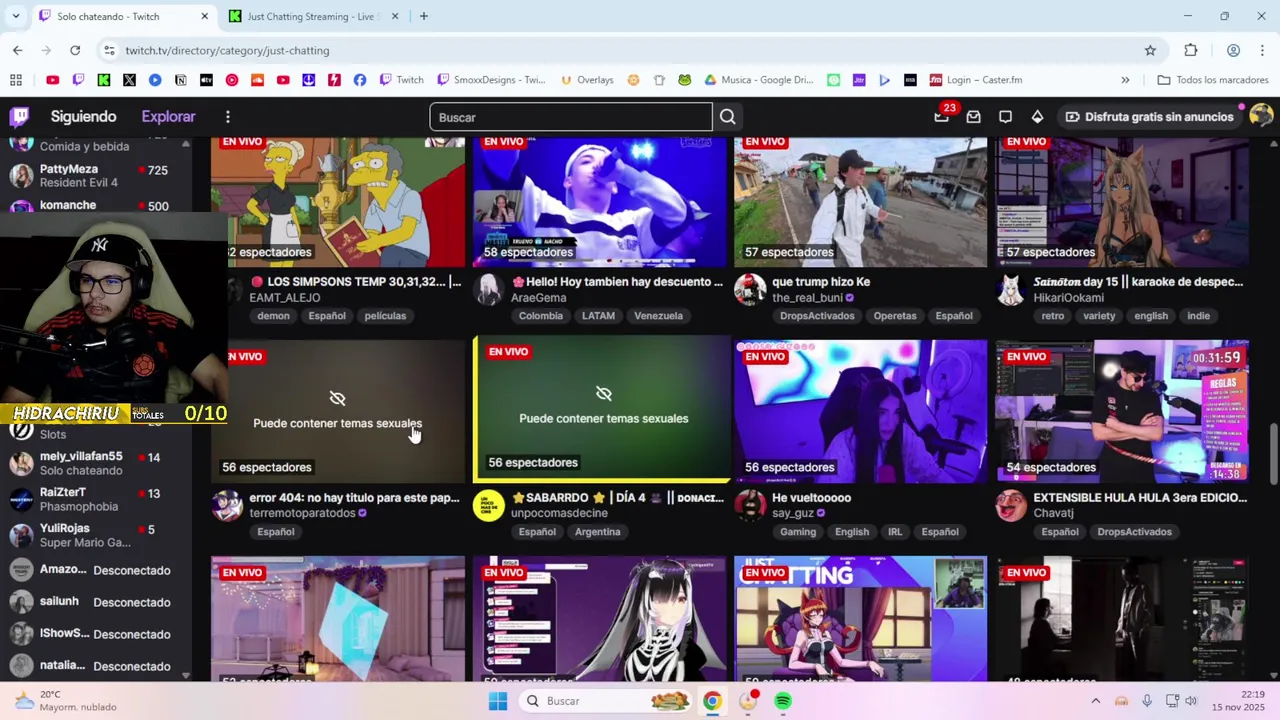Open notifications inbox with 23 badge

pos(942,117)
